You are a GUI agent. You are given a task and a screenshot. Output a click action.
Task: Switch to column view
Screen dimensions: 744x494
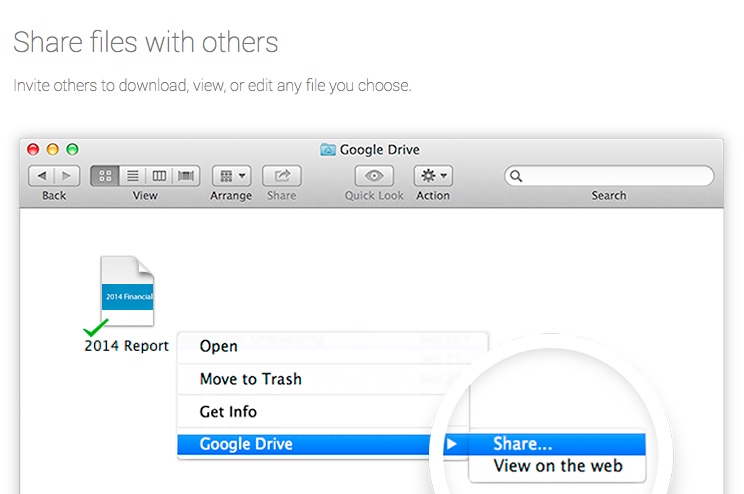pos(159,176)
